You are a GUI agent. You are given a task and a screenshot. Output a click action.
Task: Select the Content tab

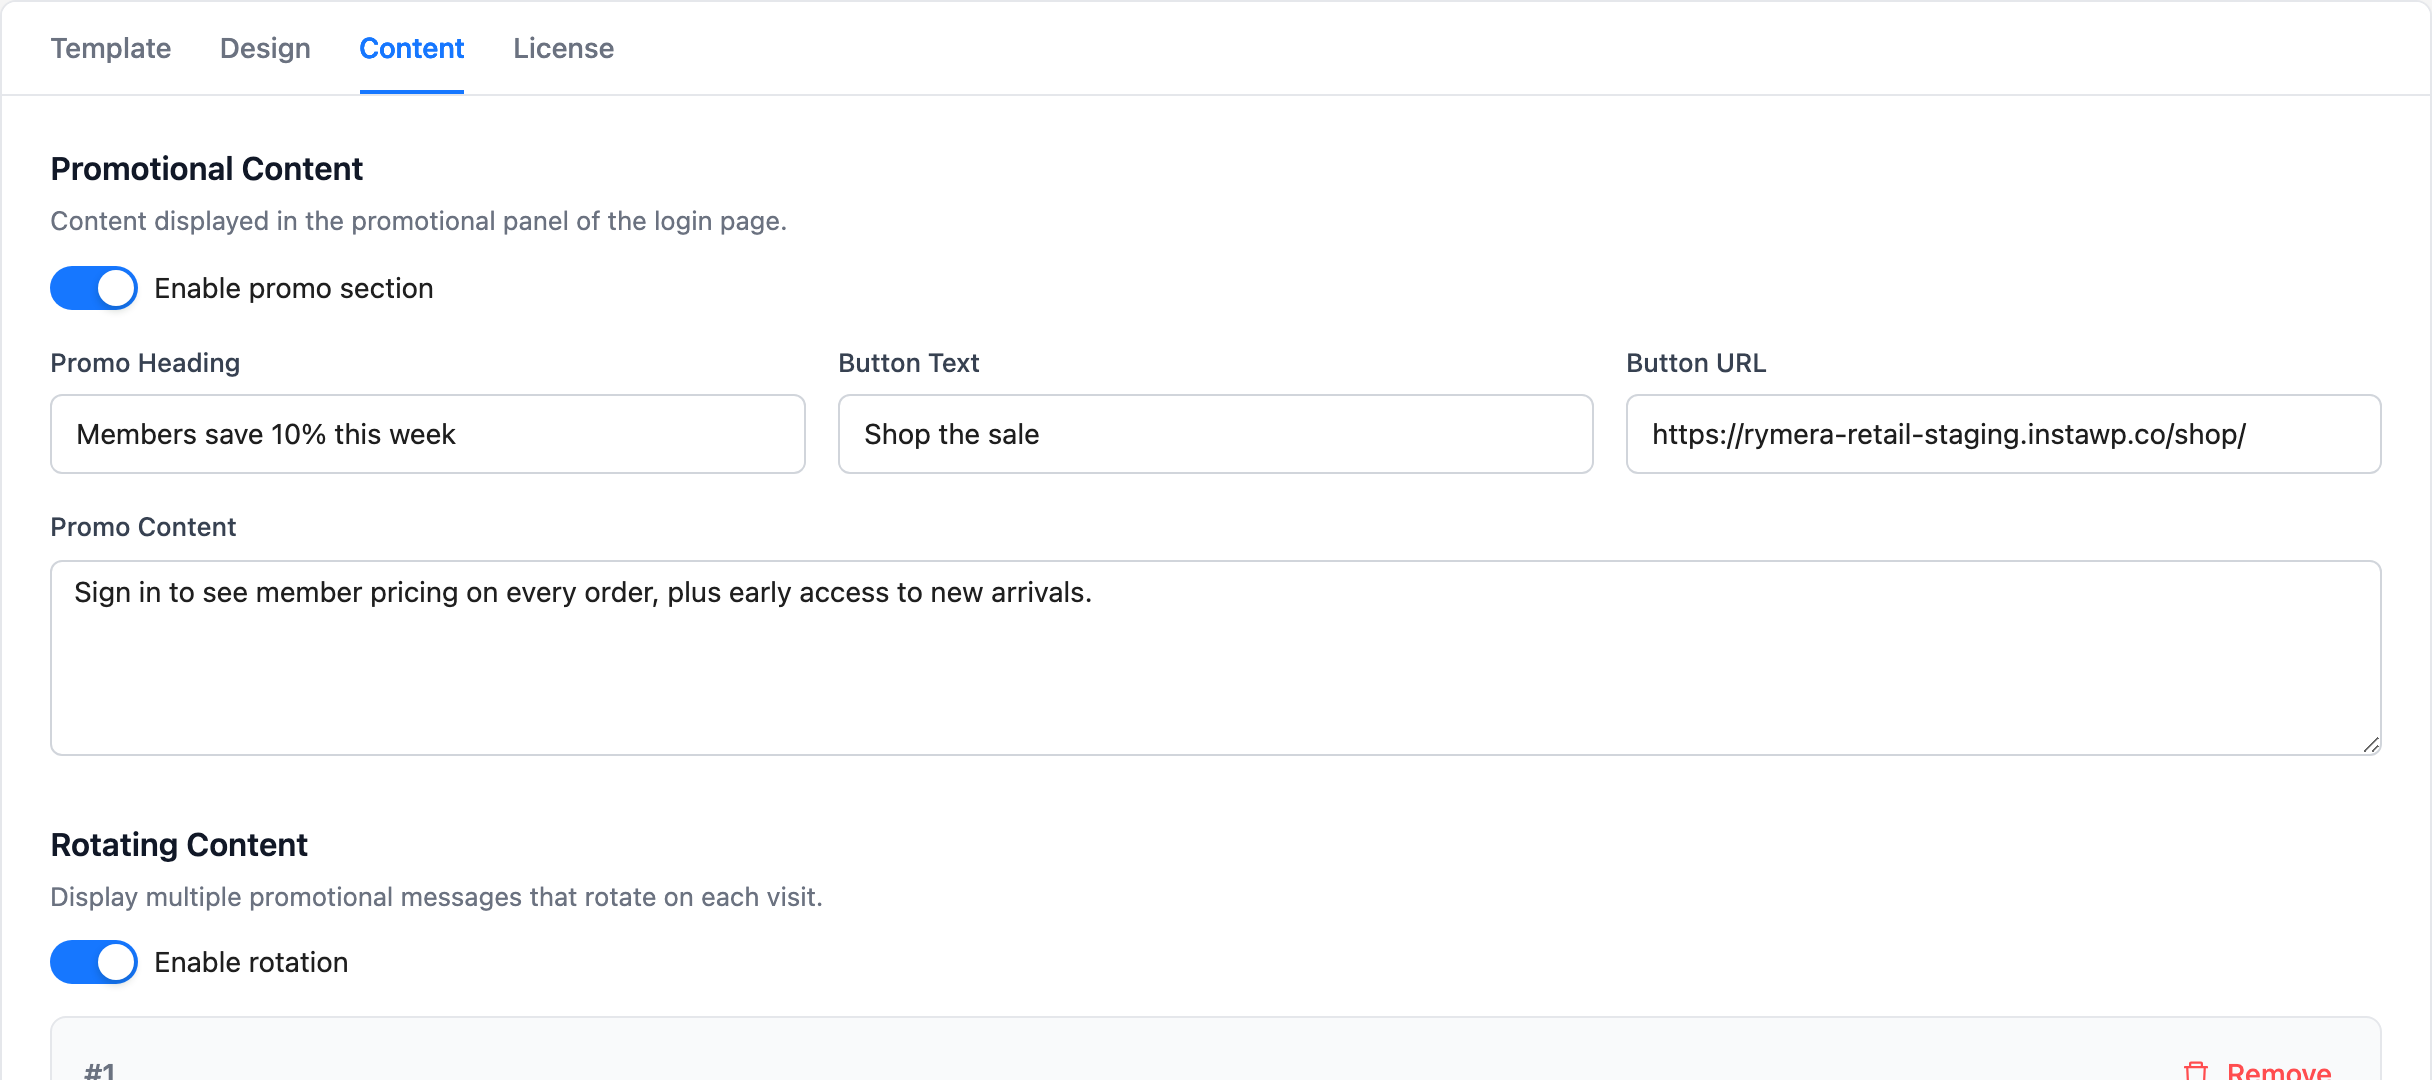(412, 48)
